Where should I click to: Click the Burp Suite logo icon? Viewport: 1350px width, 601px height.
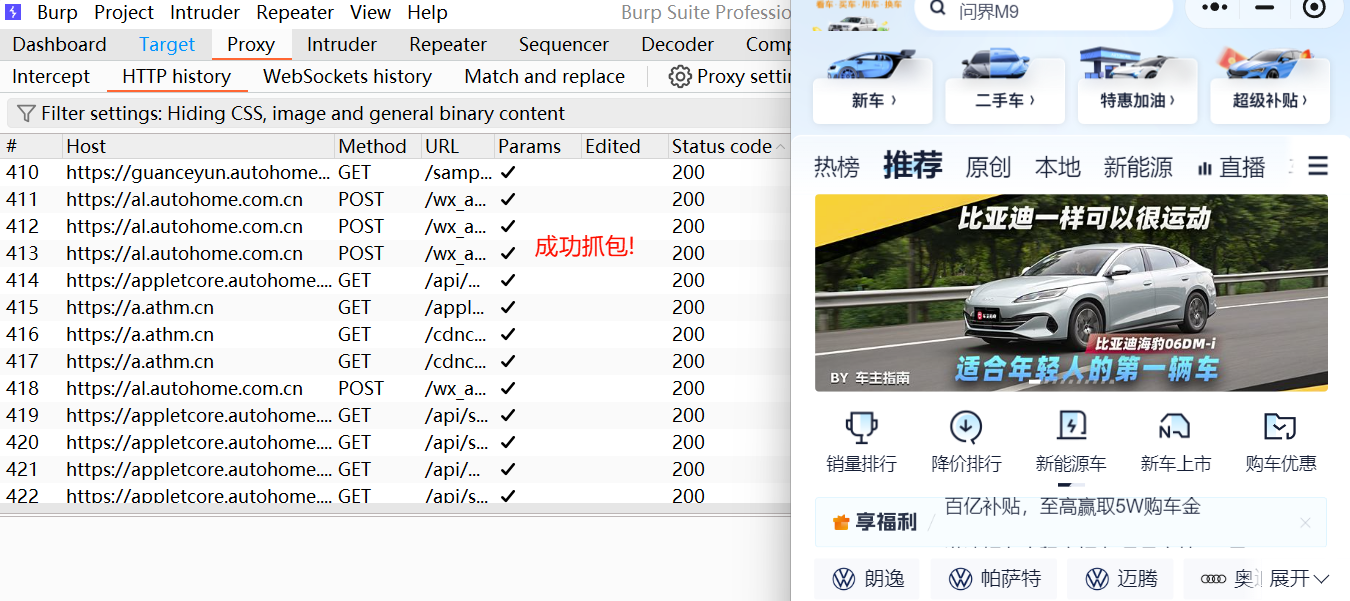[13, 13]
